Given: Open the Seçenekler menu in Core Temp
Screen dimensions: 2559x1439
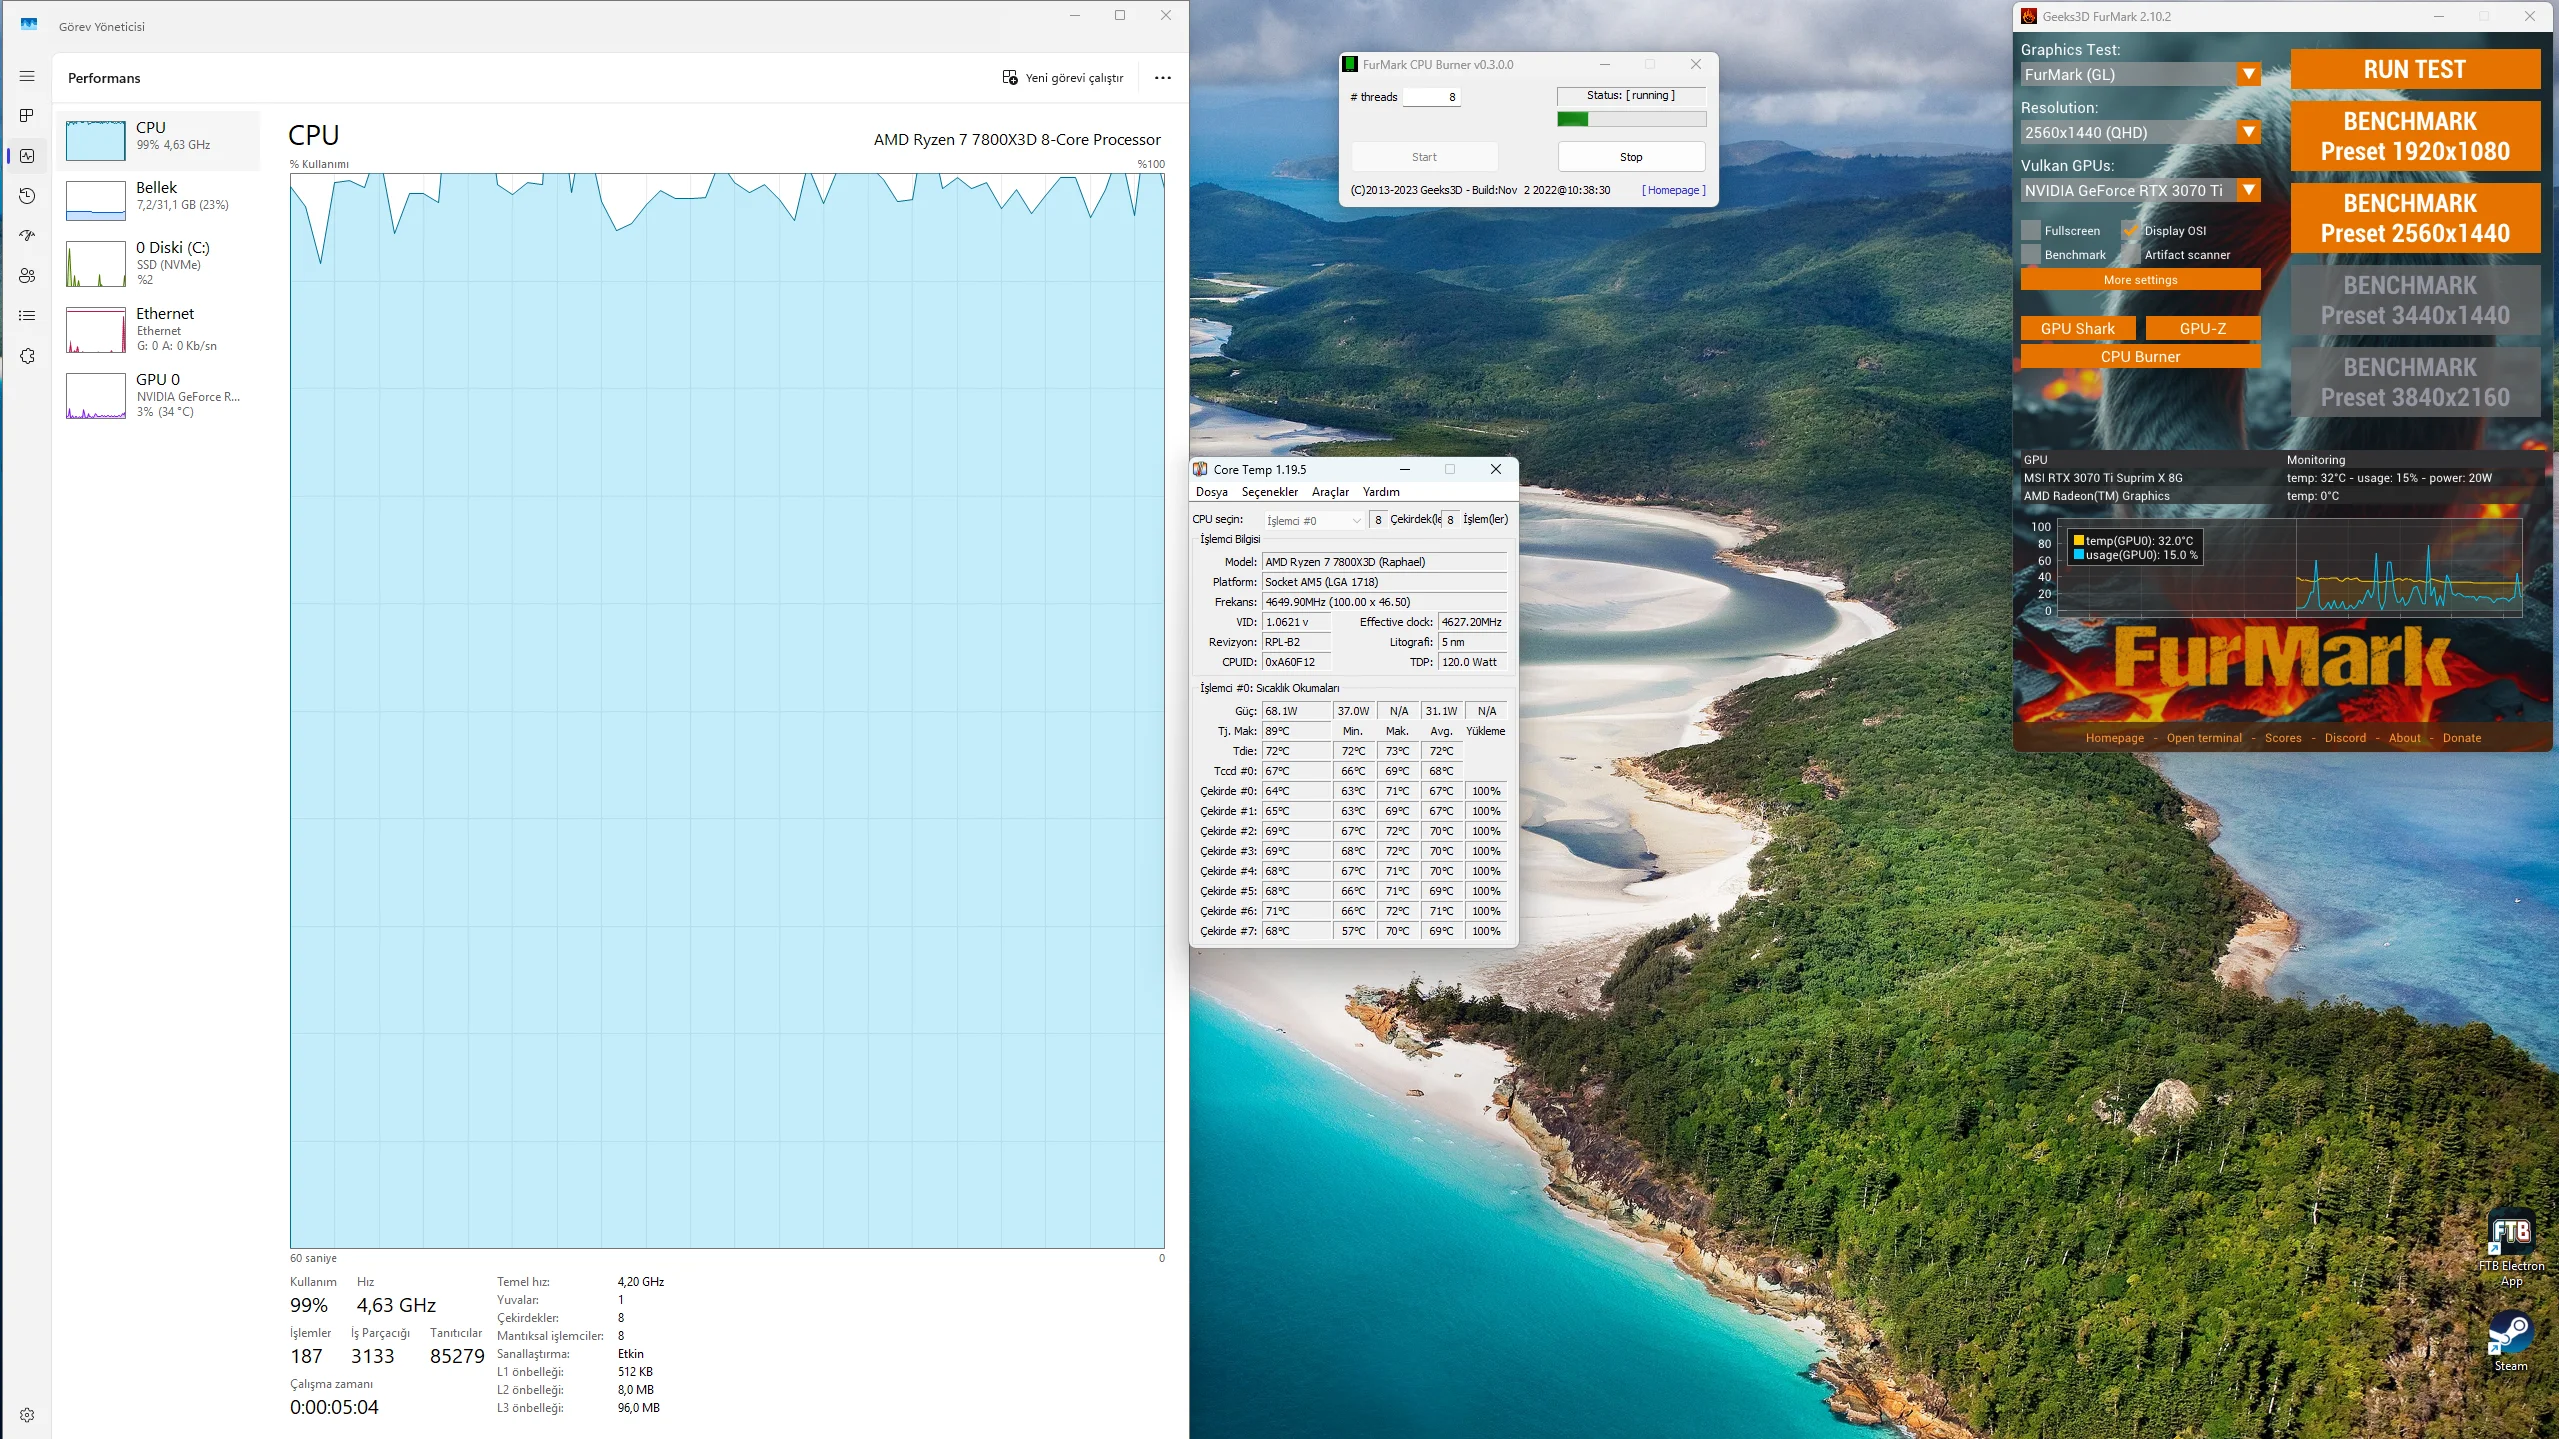Looking at the screenshot, I should (x=1269, y=492).
